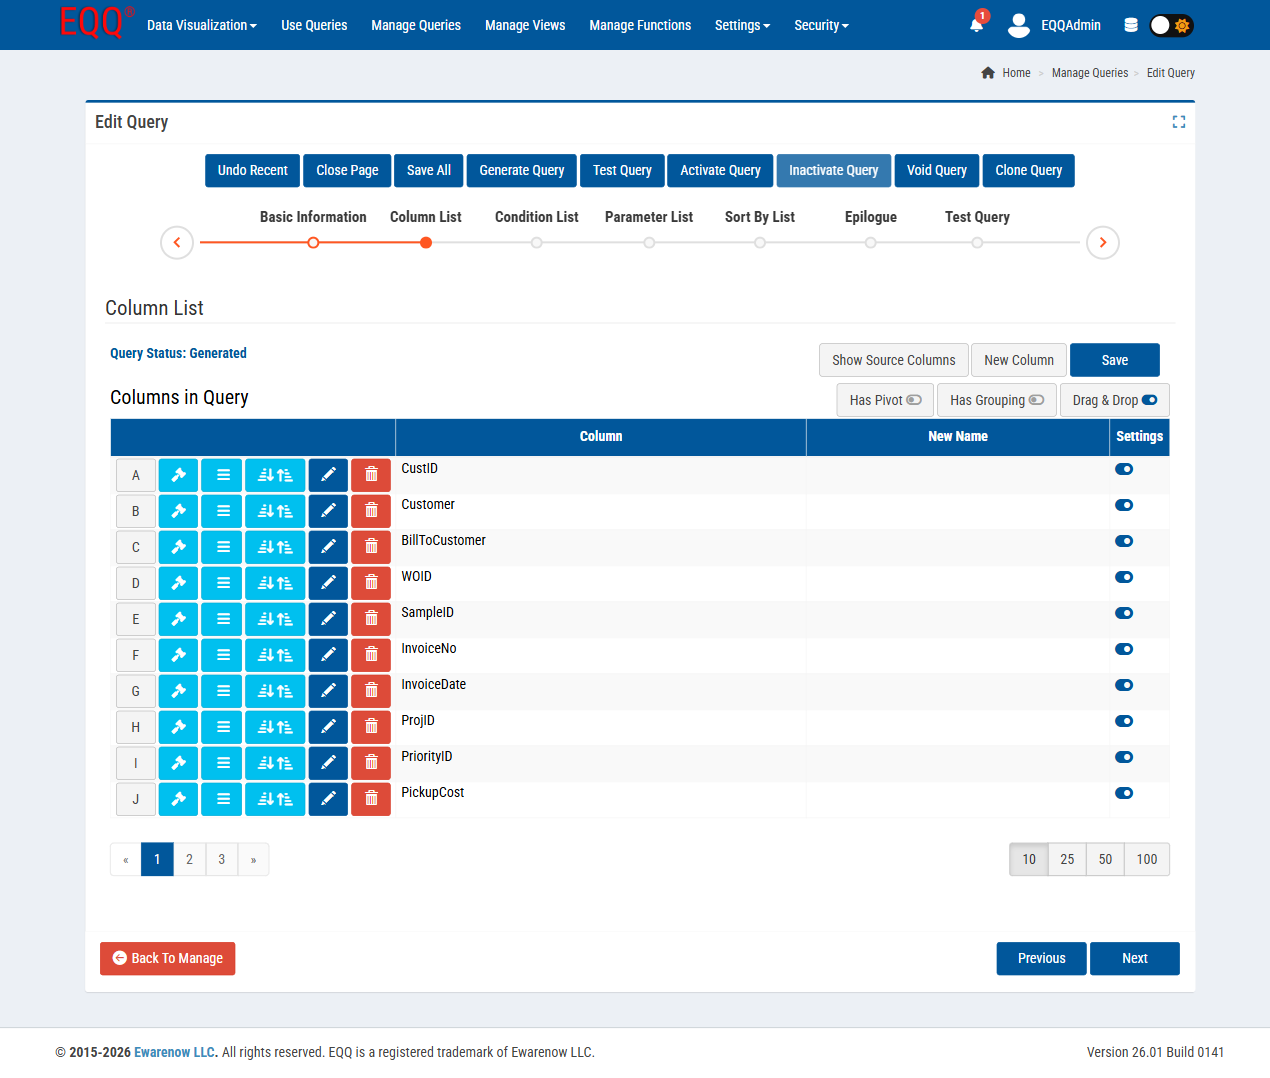This screenshot has width=1270, height=1078.
Task: Edit the WOID column using its pencil icon
Action: coord(328,582)
